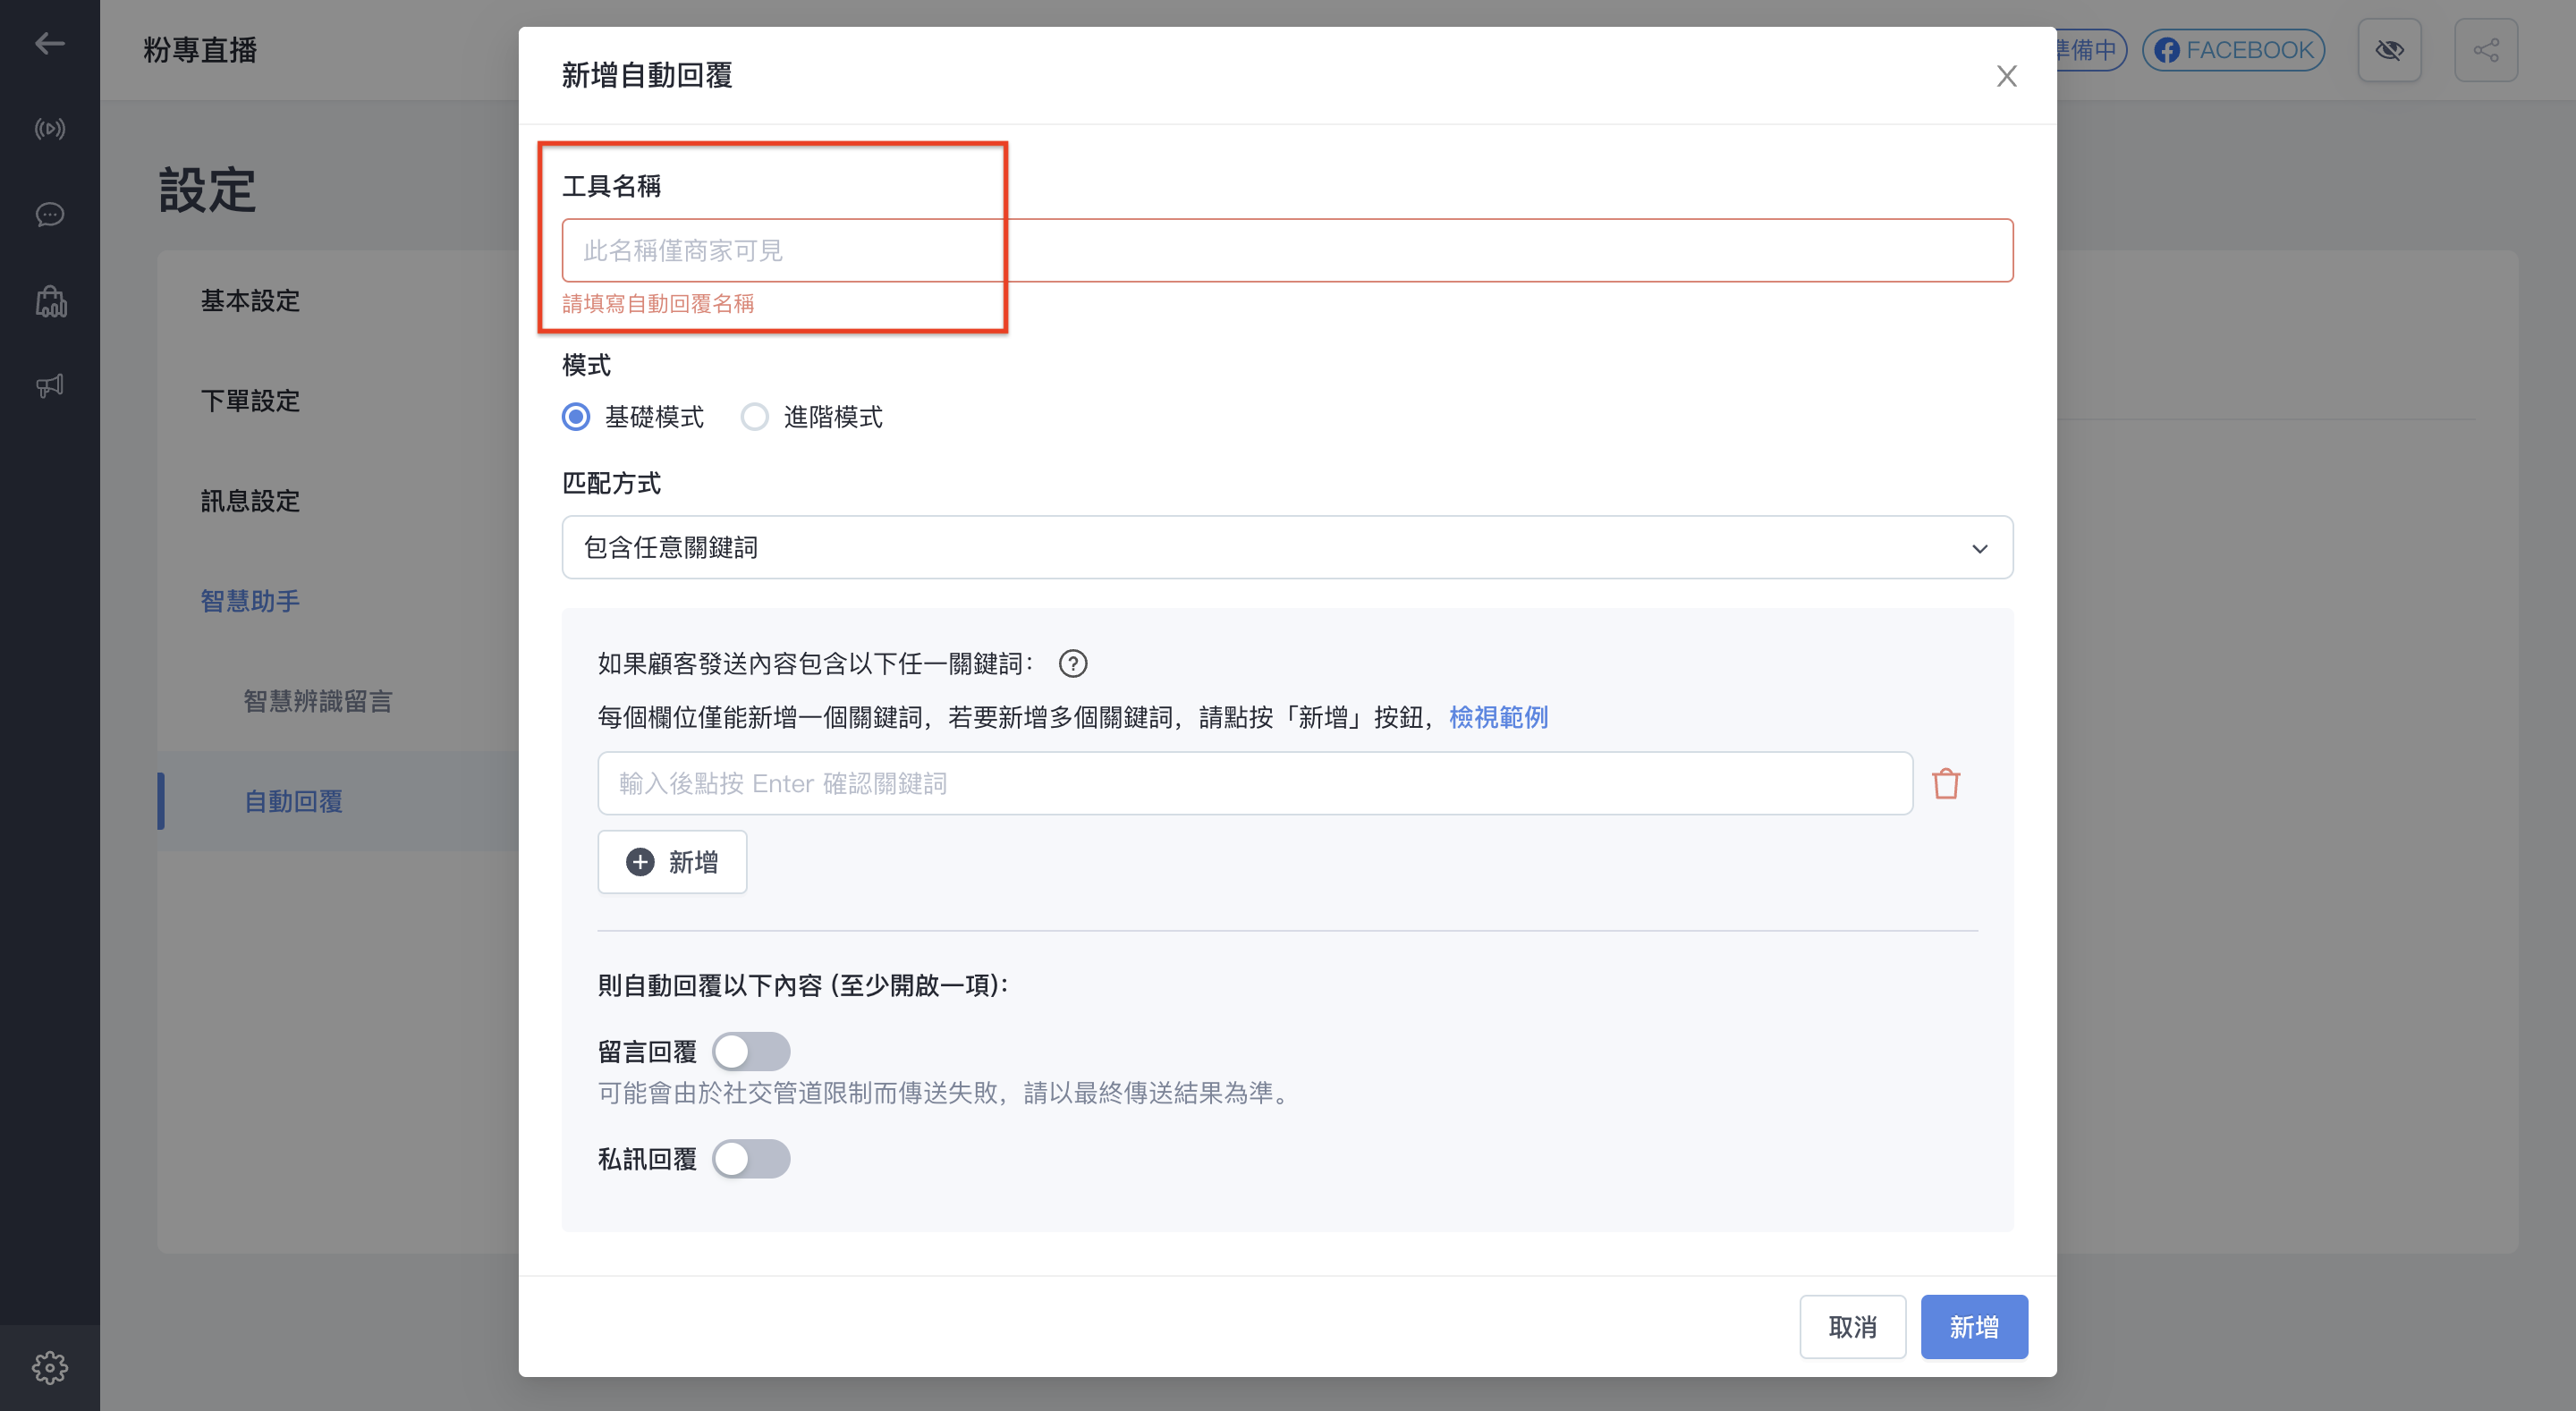The image size is (2576, 1411).
Task: Click the share icon in header
Action: 2485,50
